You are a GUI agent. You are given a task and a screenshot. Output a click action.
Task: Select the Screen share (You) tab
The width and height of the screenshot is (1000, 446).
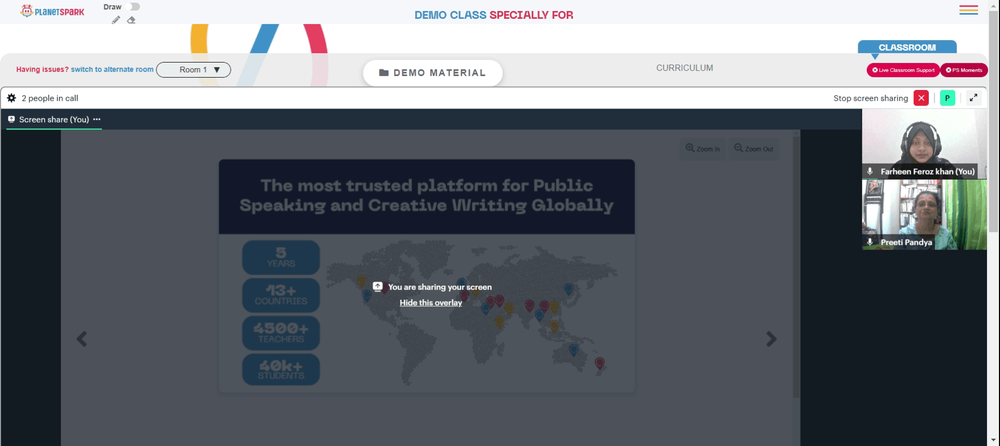(54, 119)
